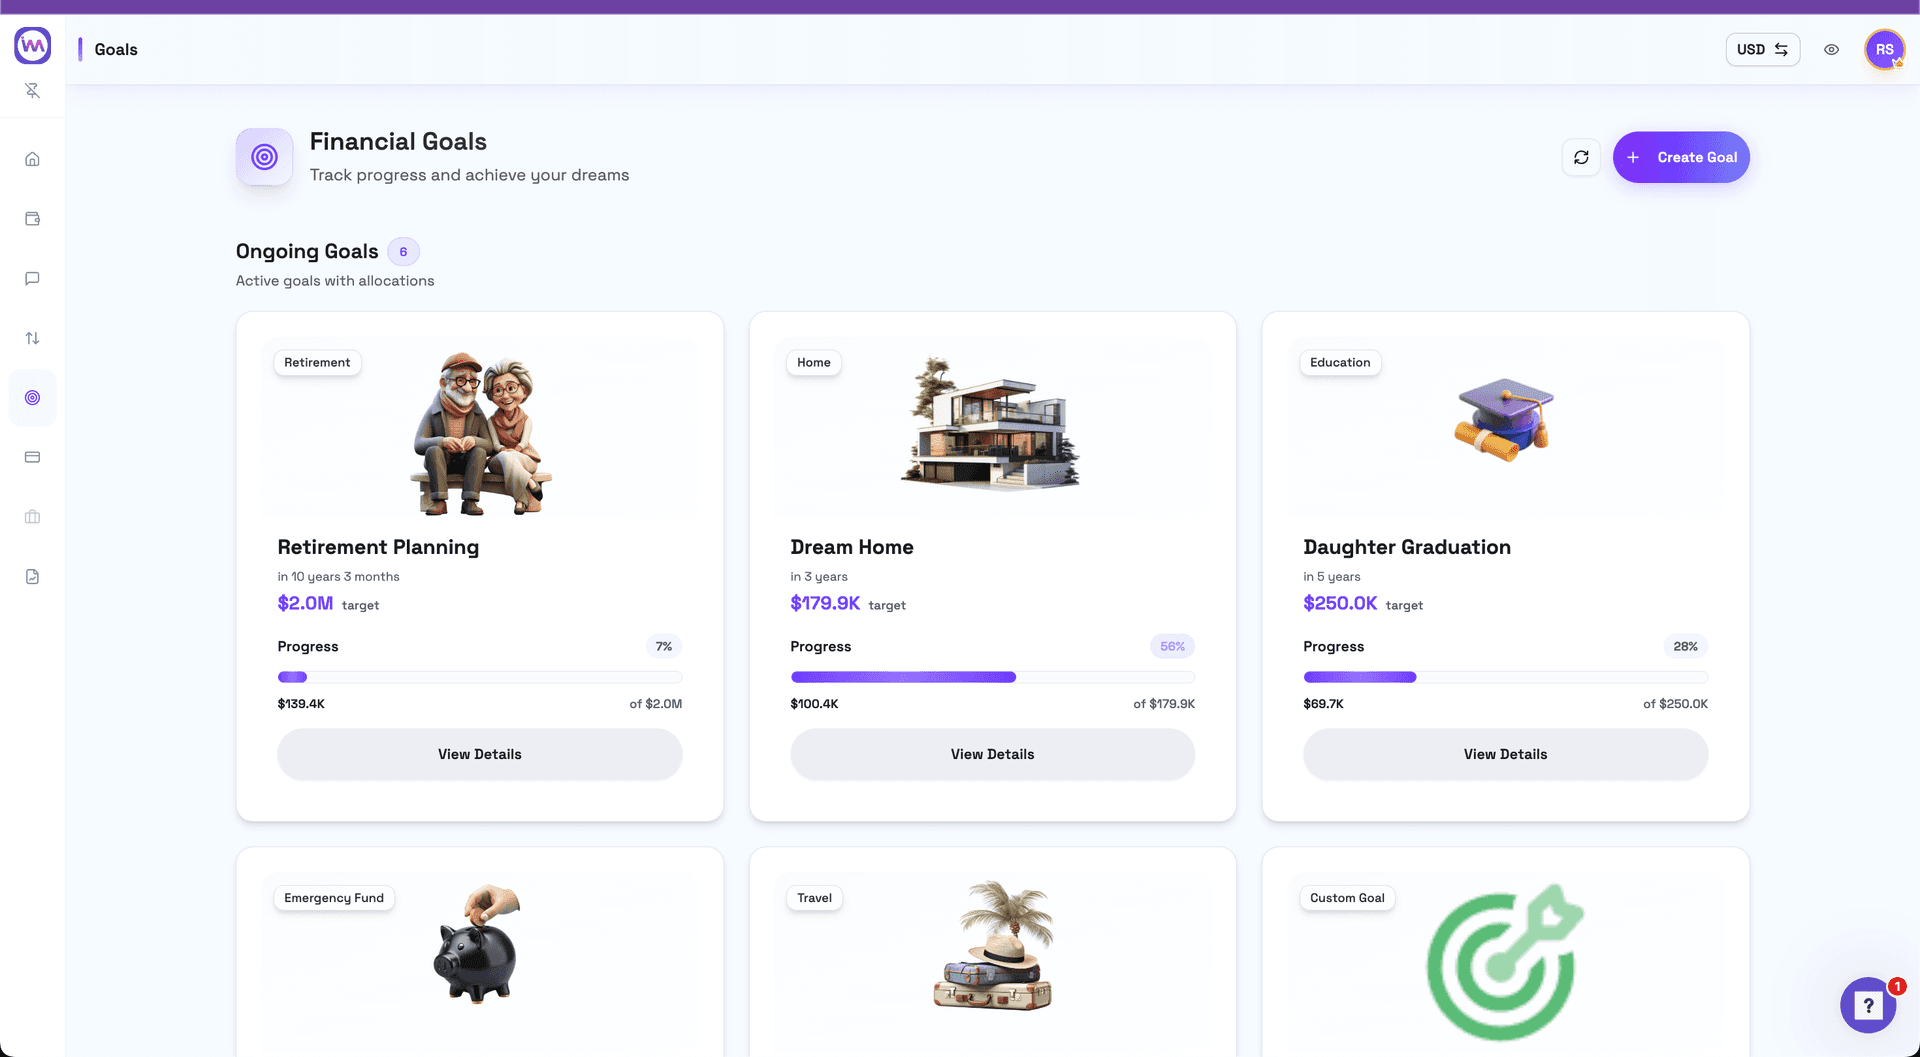Collapse the sidebar using the arrow icon

32,90
